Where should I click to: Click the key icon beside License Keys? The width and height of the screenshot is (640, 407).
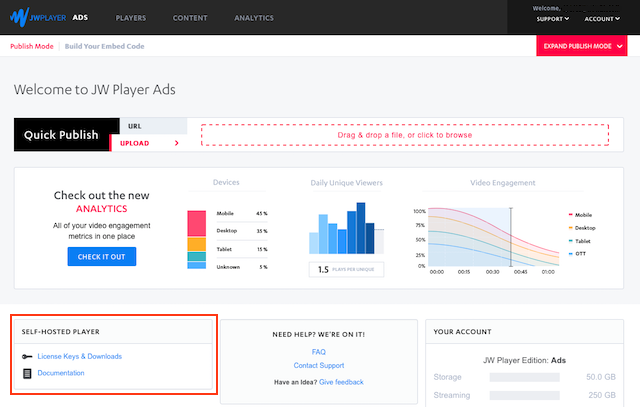(27, 356)
